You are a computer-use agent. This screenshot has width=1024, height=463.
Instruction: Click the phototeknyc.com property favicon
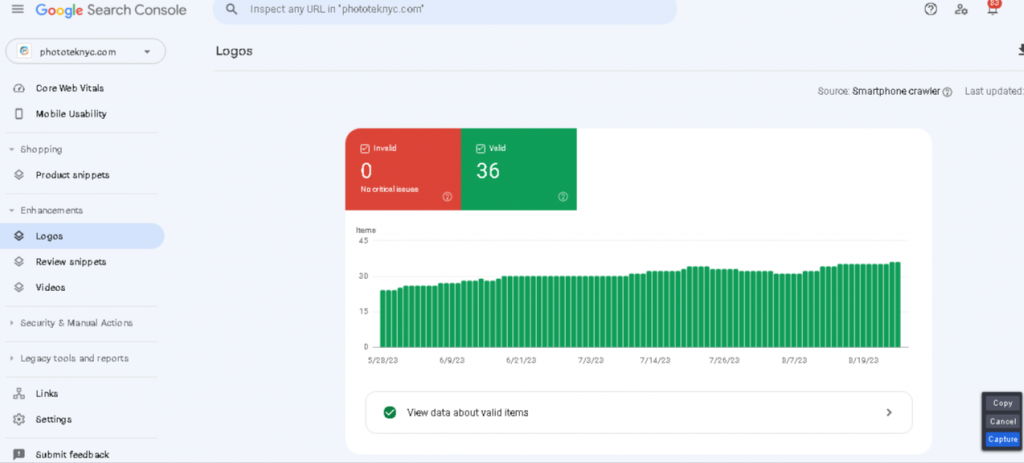24,51
